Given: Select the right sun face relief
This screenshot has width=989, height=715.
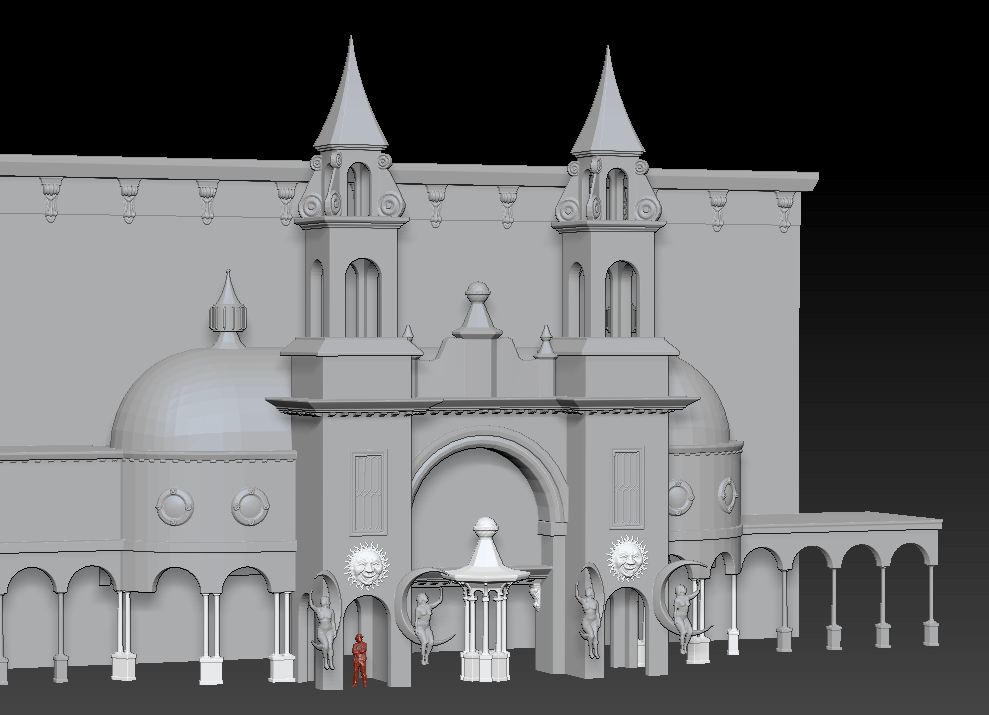Looking at the screenshot, I should [627, 559].
